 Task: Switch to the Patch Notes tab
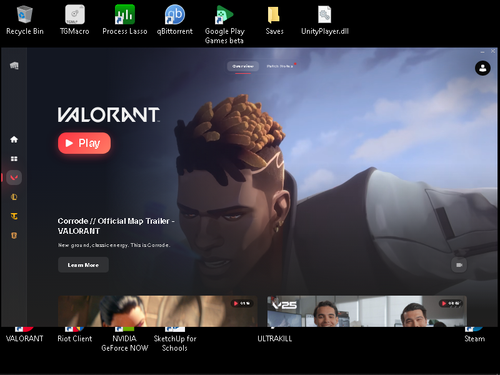click(280, 66)
